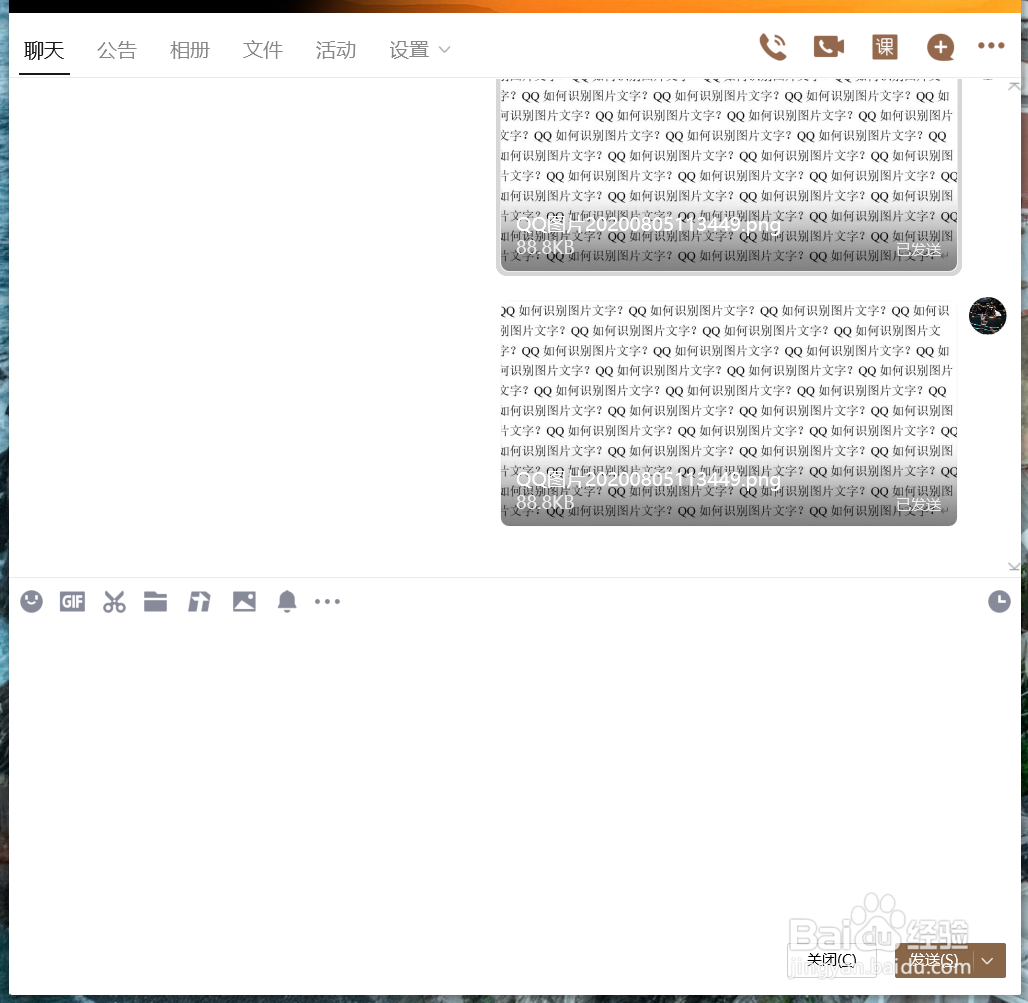
Task: Start a voice call
Action: (773, 46)
